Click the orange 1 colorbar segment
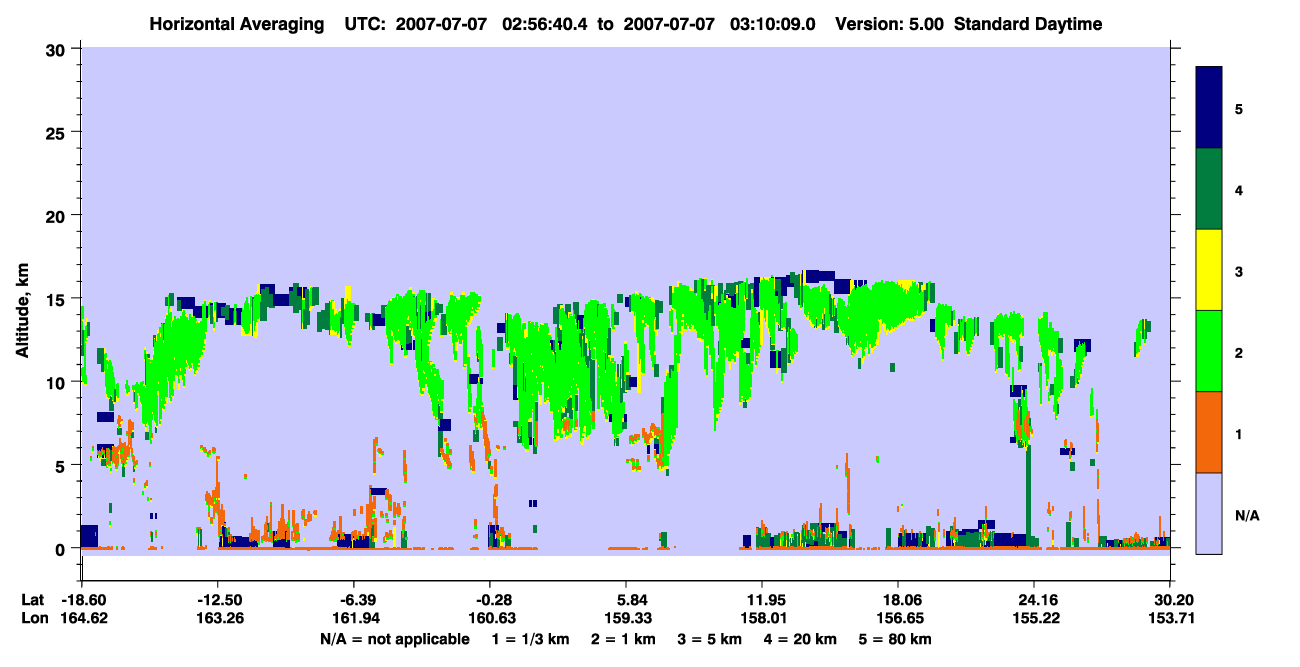This screenshot has height=667, width=1300. coord(1209,432)
